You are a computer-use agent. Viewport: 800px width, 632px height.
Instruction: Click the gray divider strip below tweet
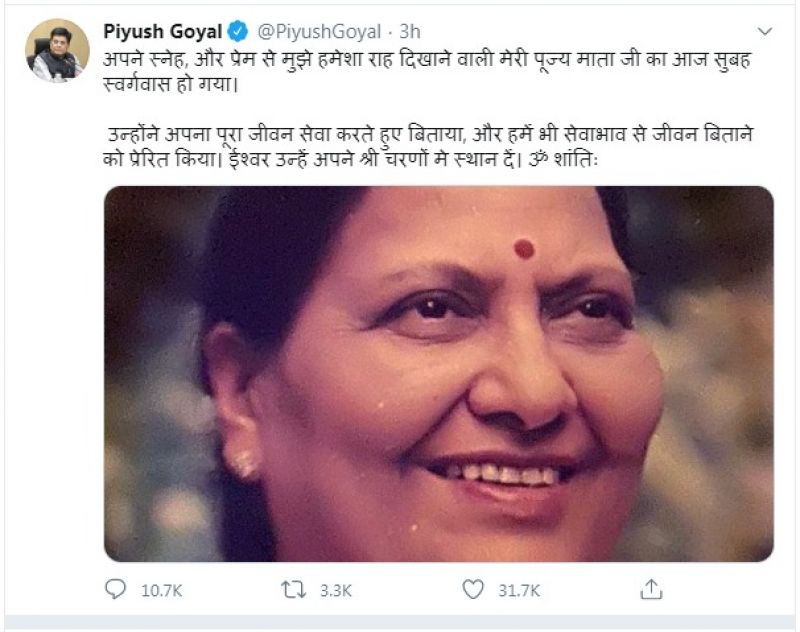point(400,625)
